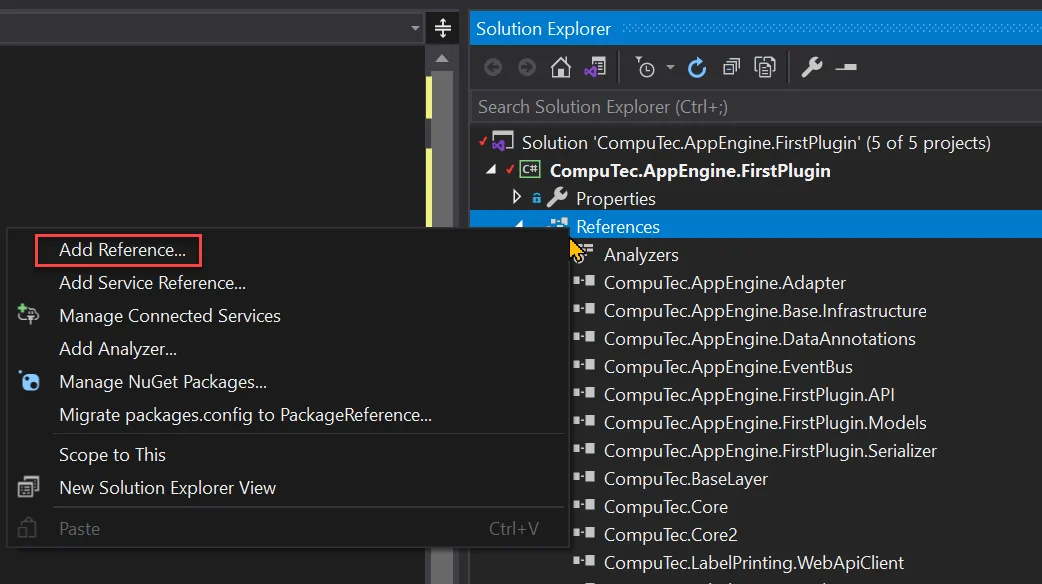Viewport: 1042px width, 584px height.
Task: Click the Collapse All toolbar icon
Action: (732, 68)
